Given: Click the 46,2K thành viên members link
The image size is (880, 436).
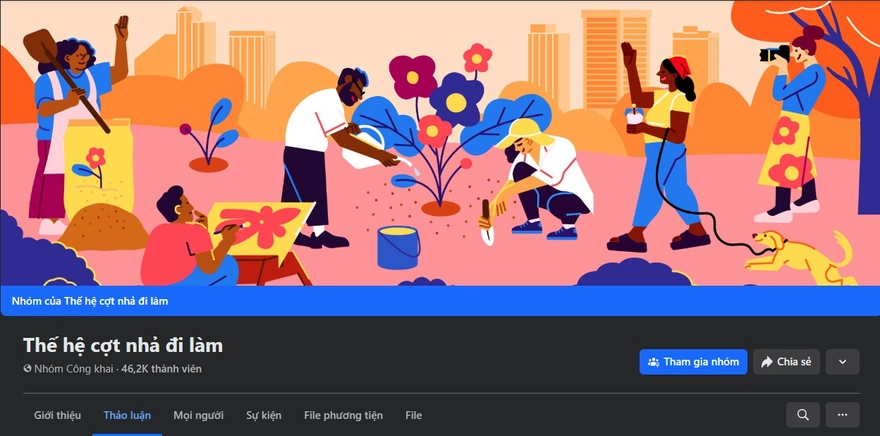Looking at the screenshot, I should click(x=161, y=369).
